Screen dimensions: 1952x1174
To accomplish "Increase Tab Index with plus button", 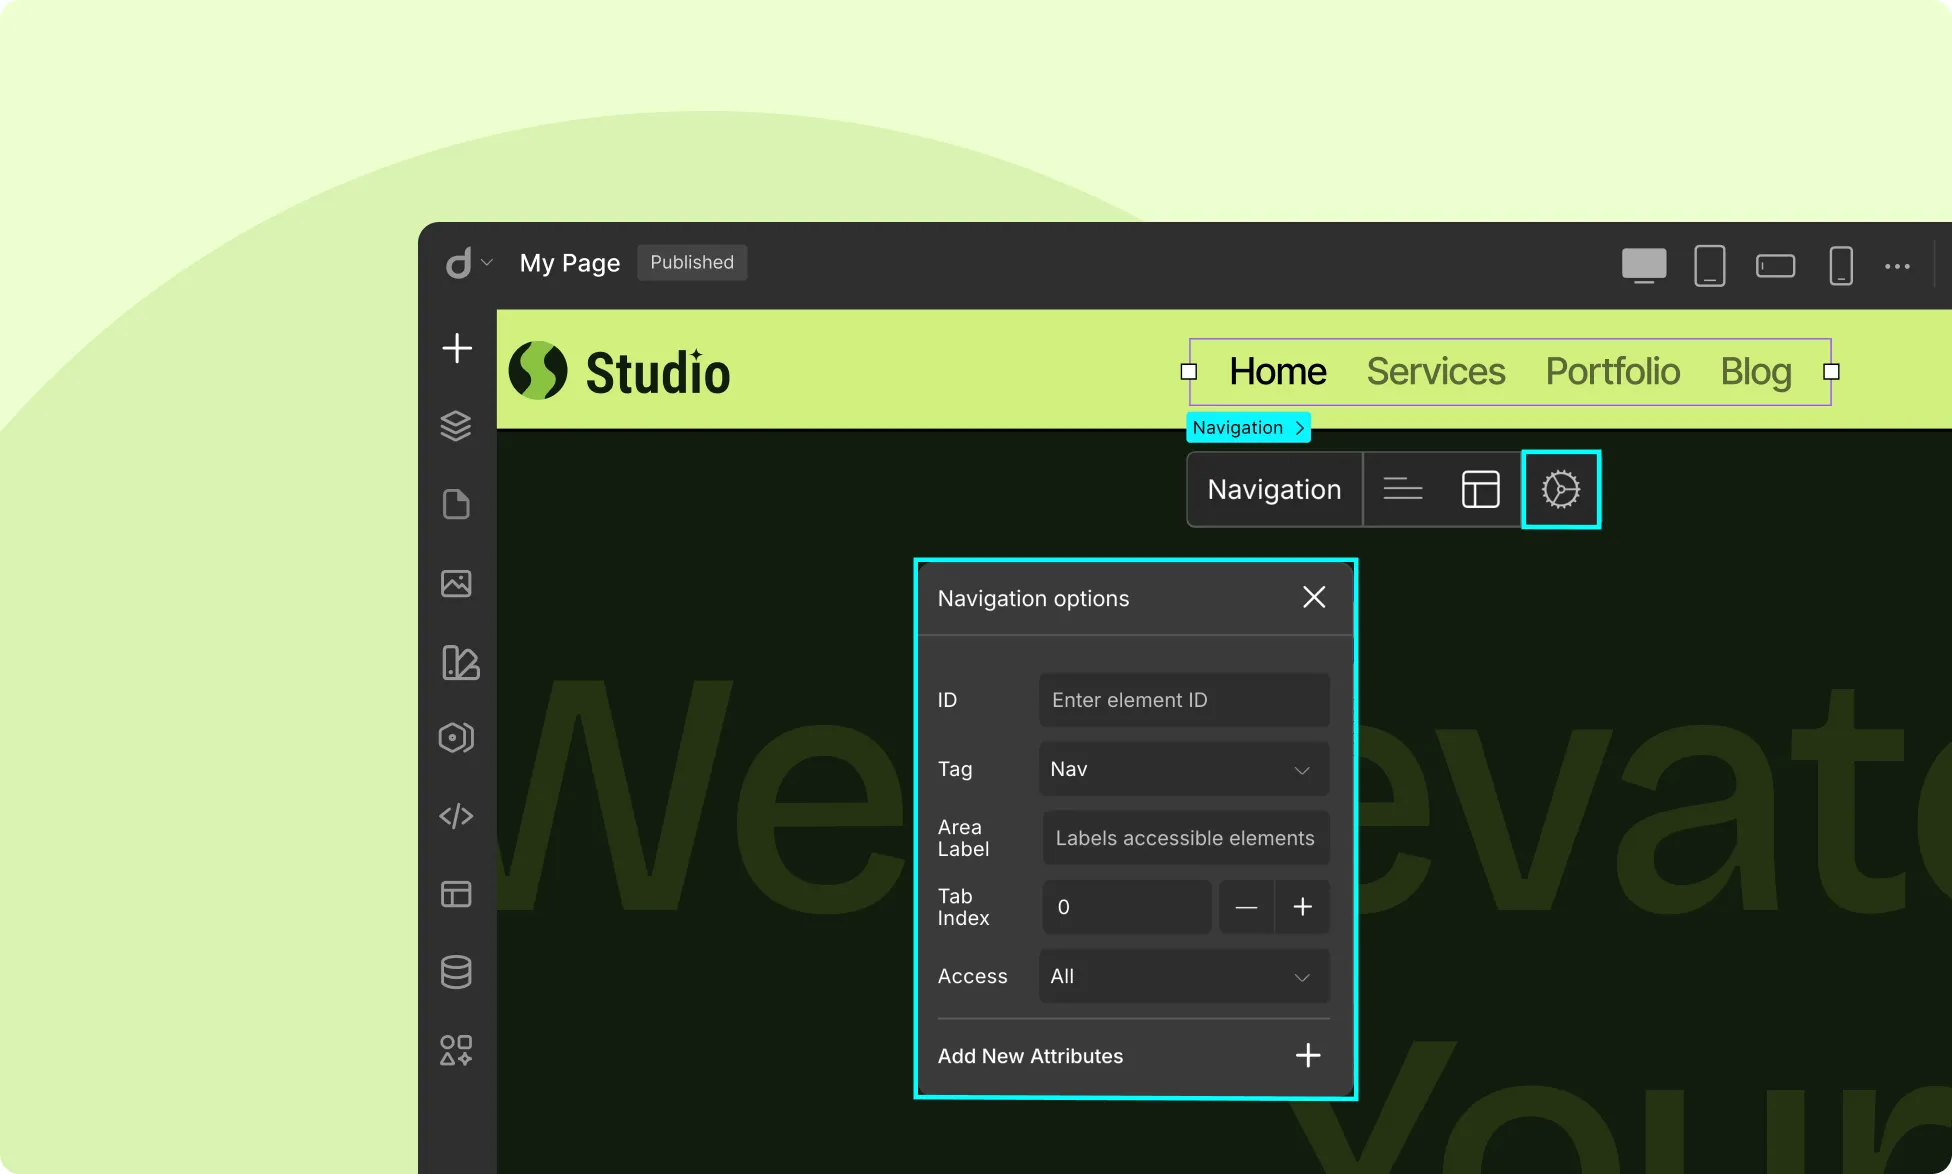I will tap(1302, 907).
